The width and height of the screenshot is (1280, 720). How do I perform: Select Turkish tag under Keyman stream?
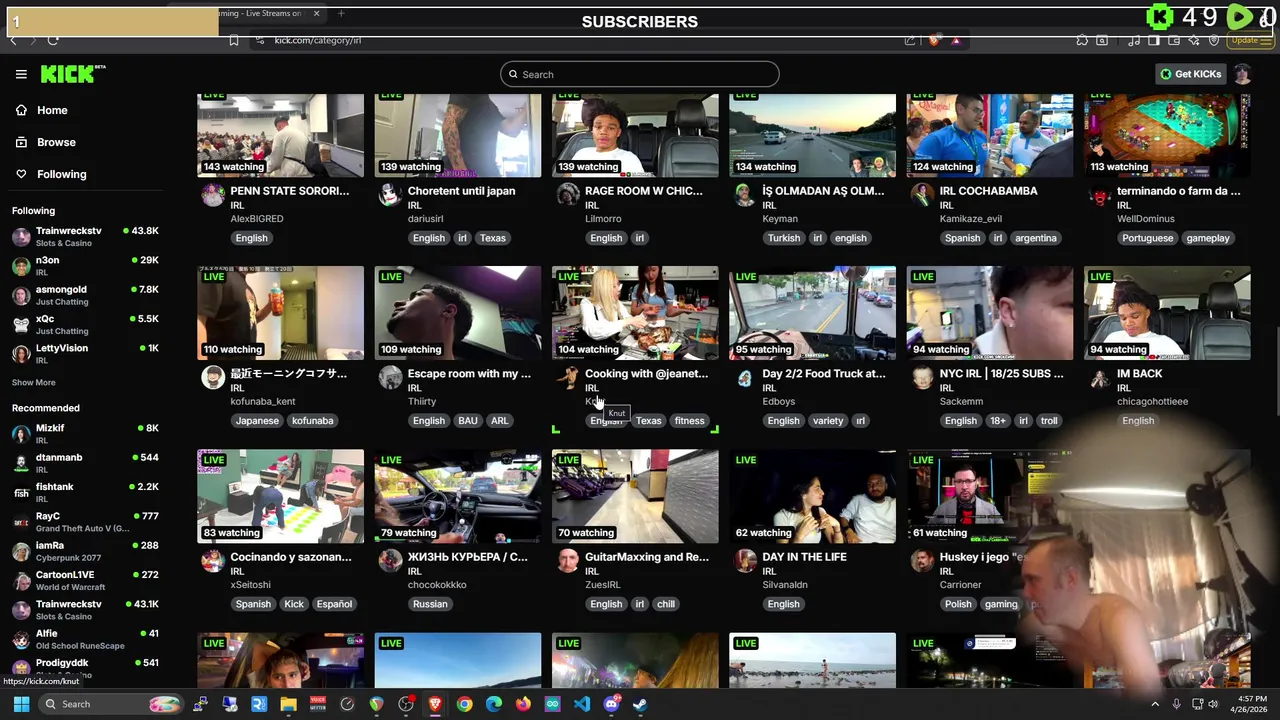click(784, 238)
